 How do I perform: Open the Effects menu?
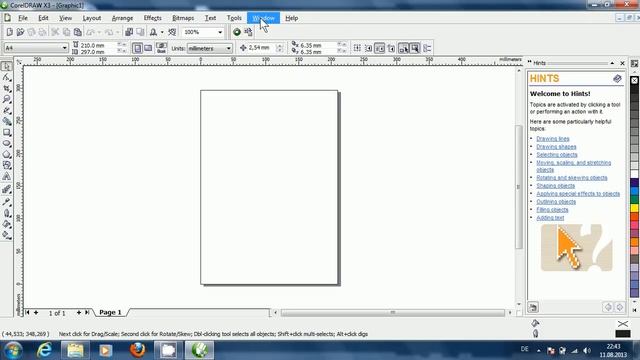click(x=153, y=18)
